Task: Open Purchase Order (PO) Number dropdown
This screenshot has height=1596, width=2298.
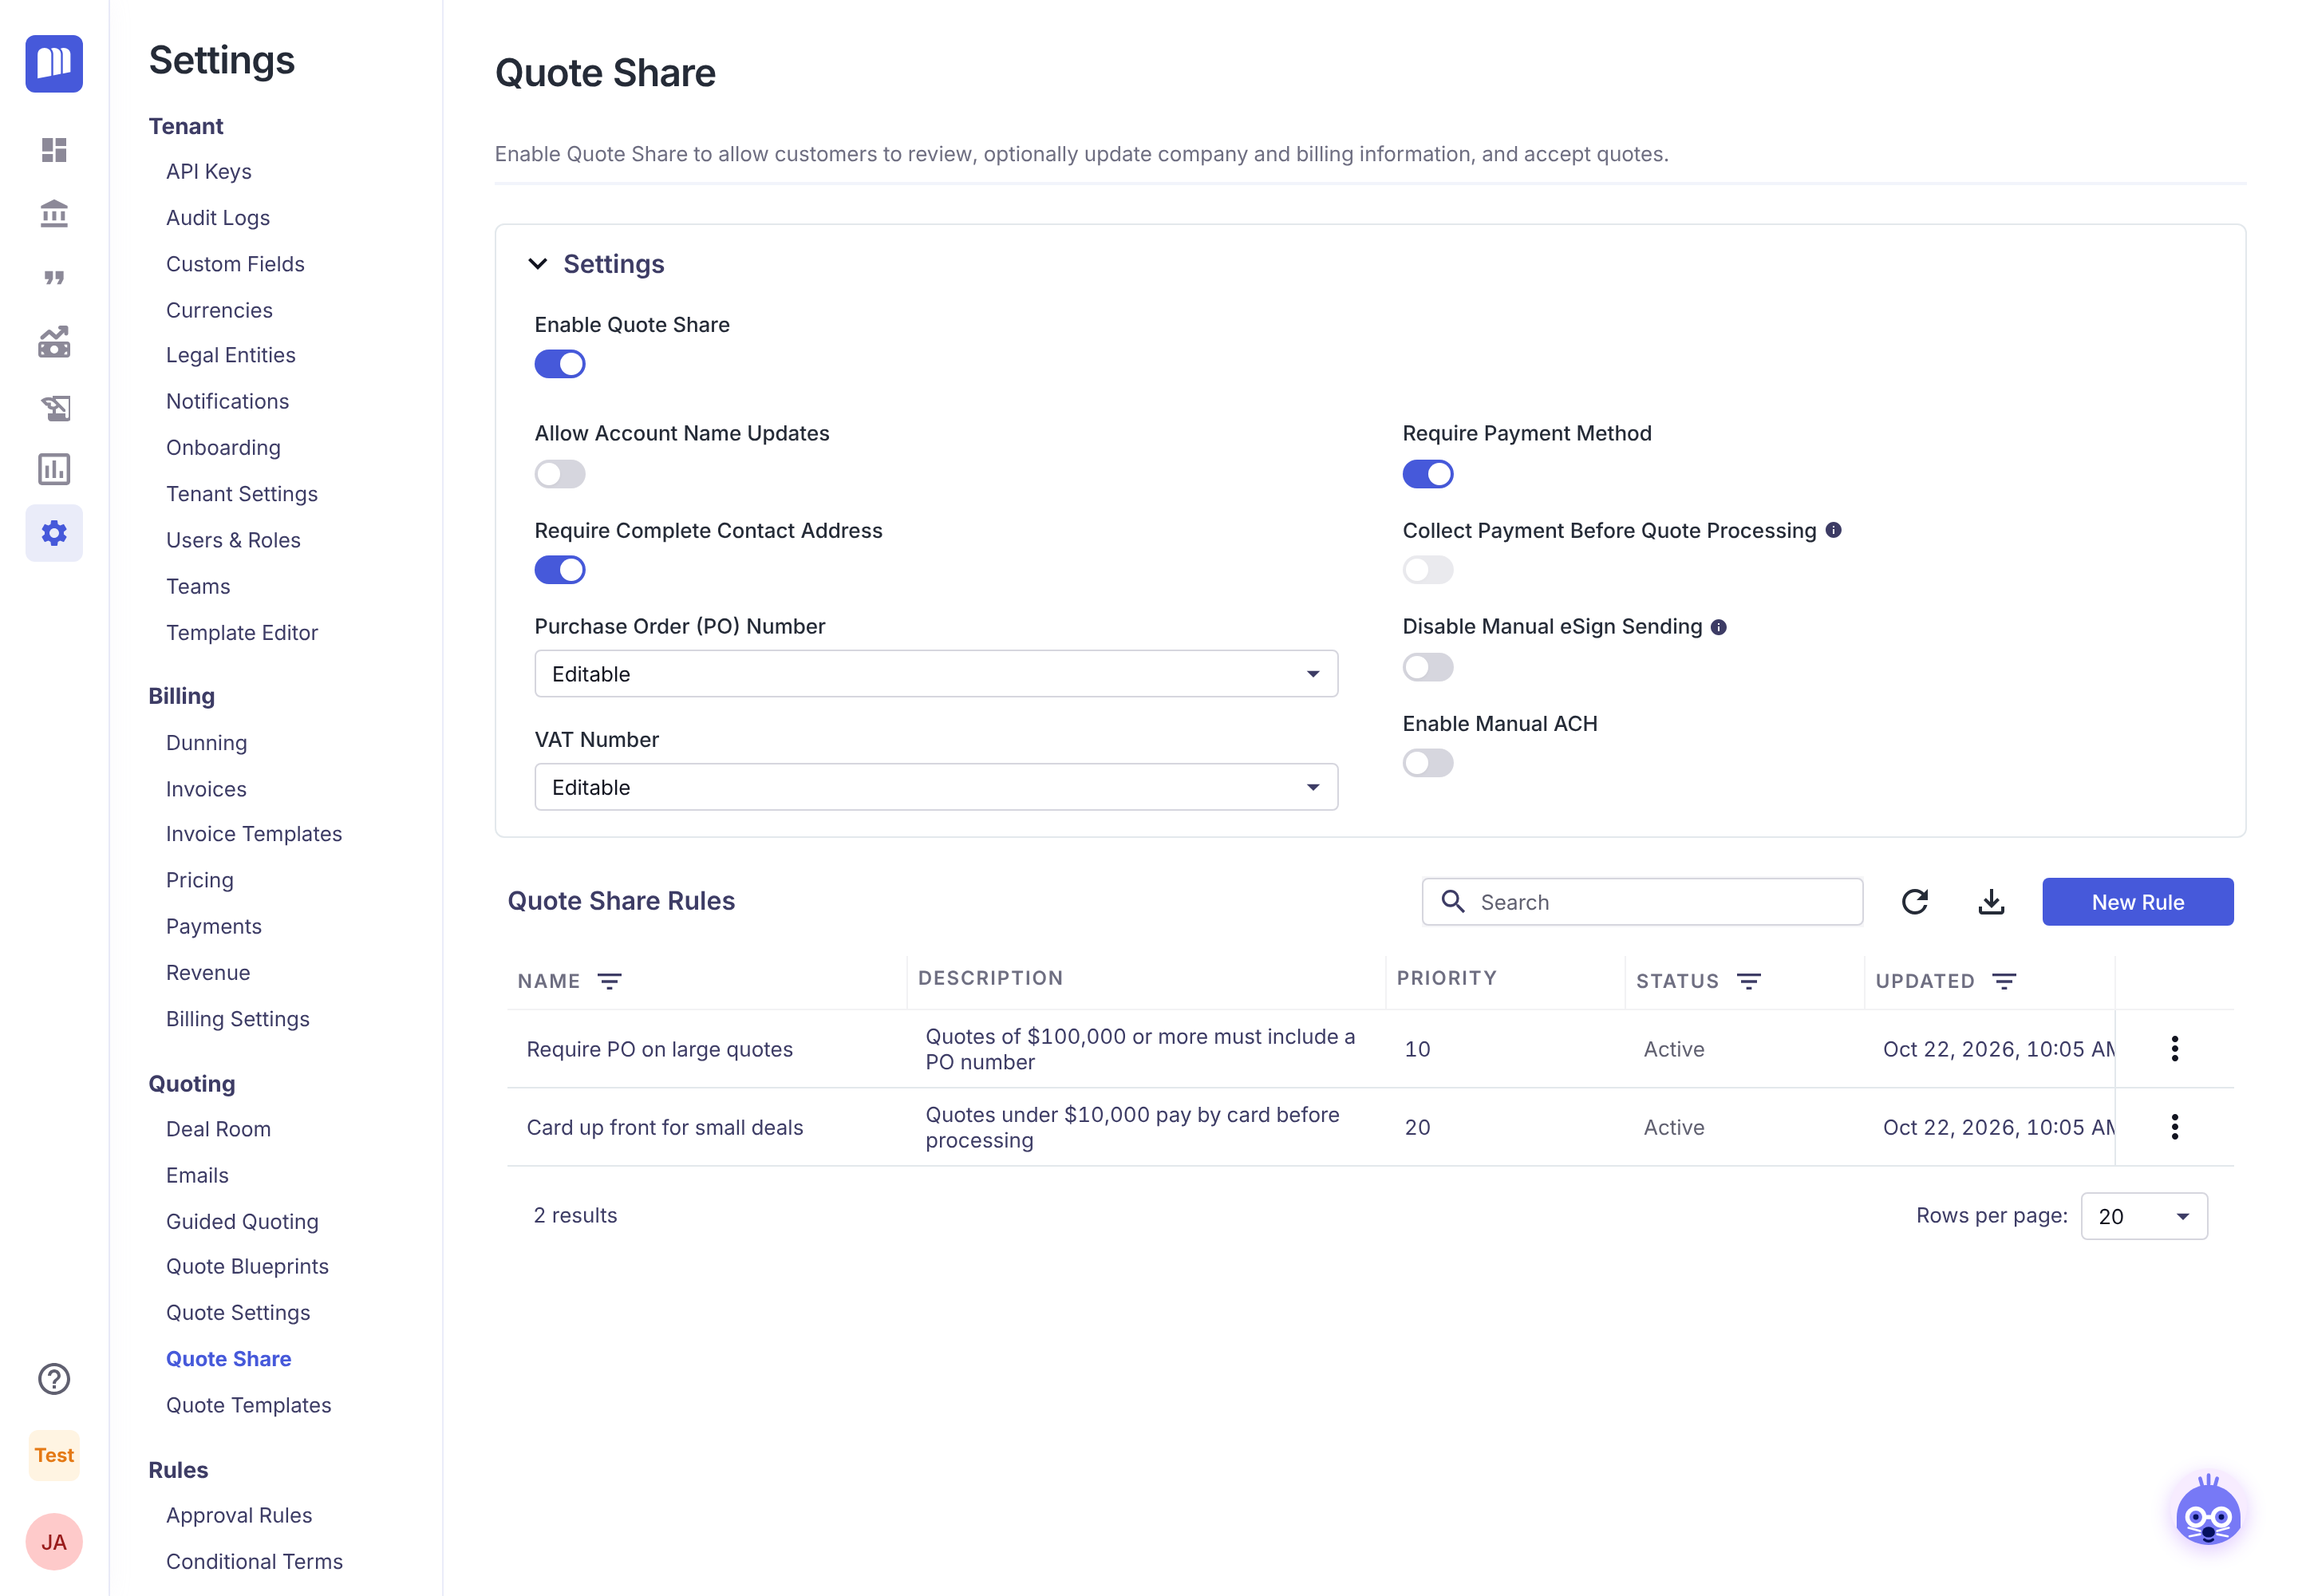Action: tap(936, 674)
